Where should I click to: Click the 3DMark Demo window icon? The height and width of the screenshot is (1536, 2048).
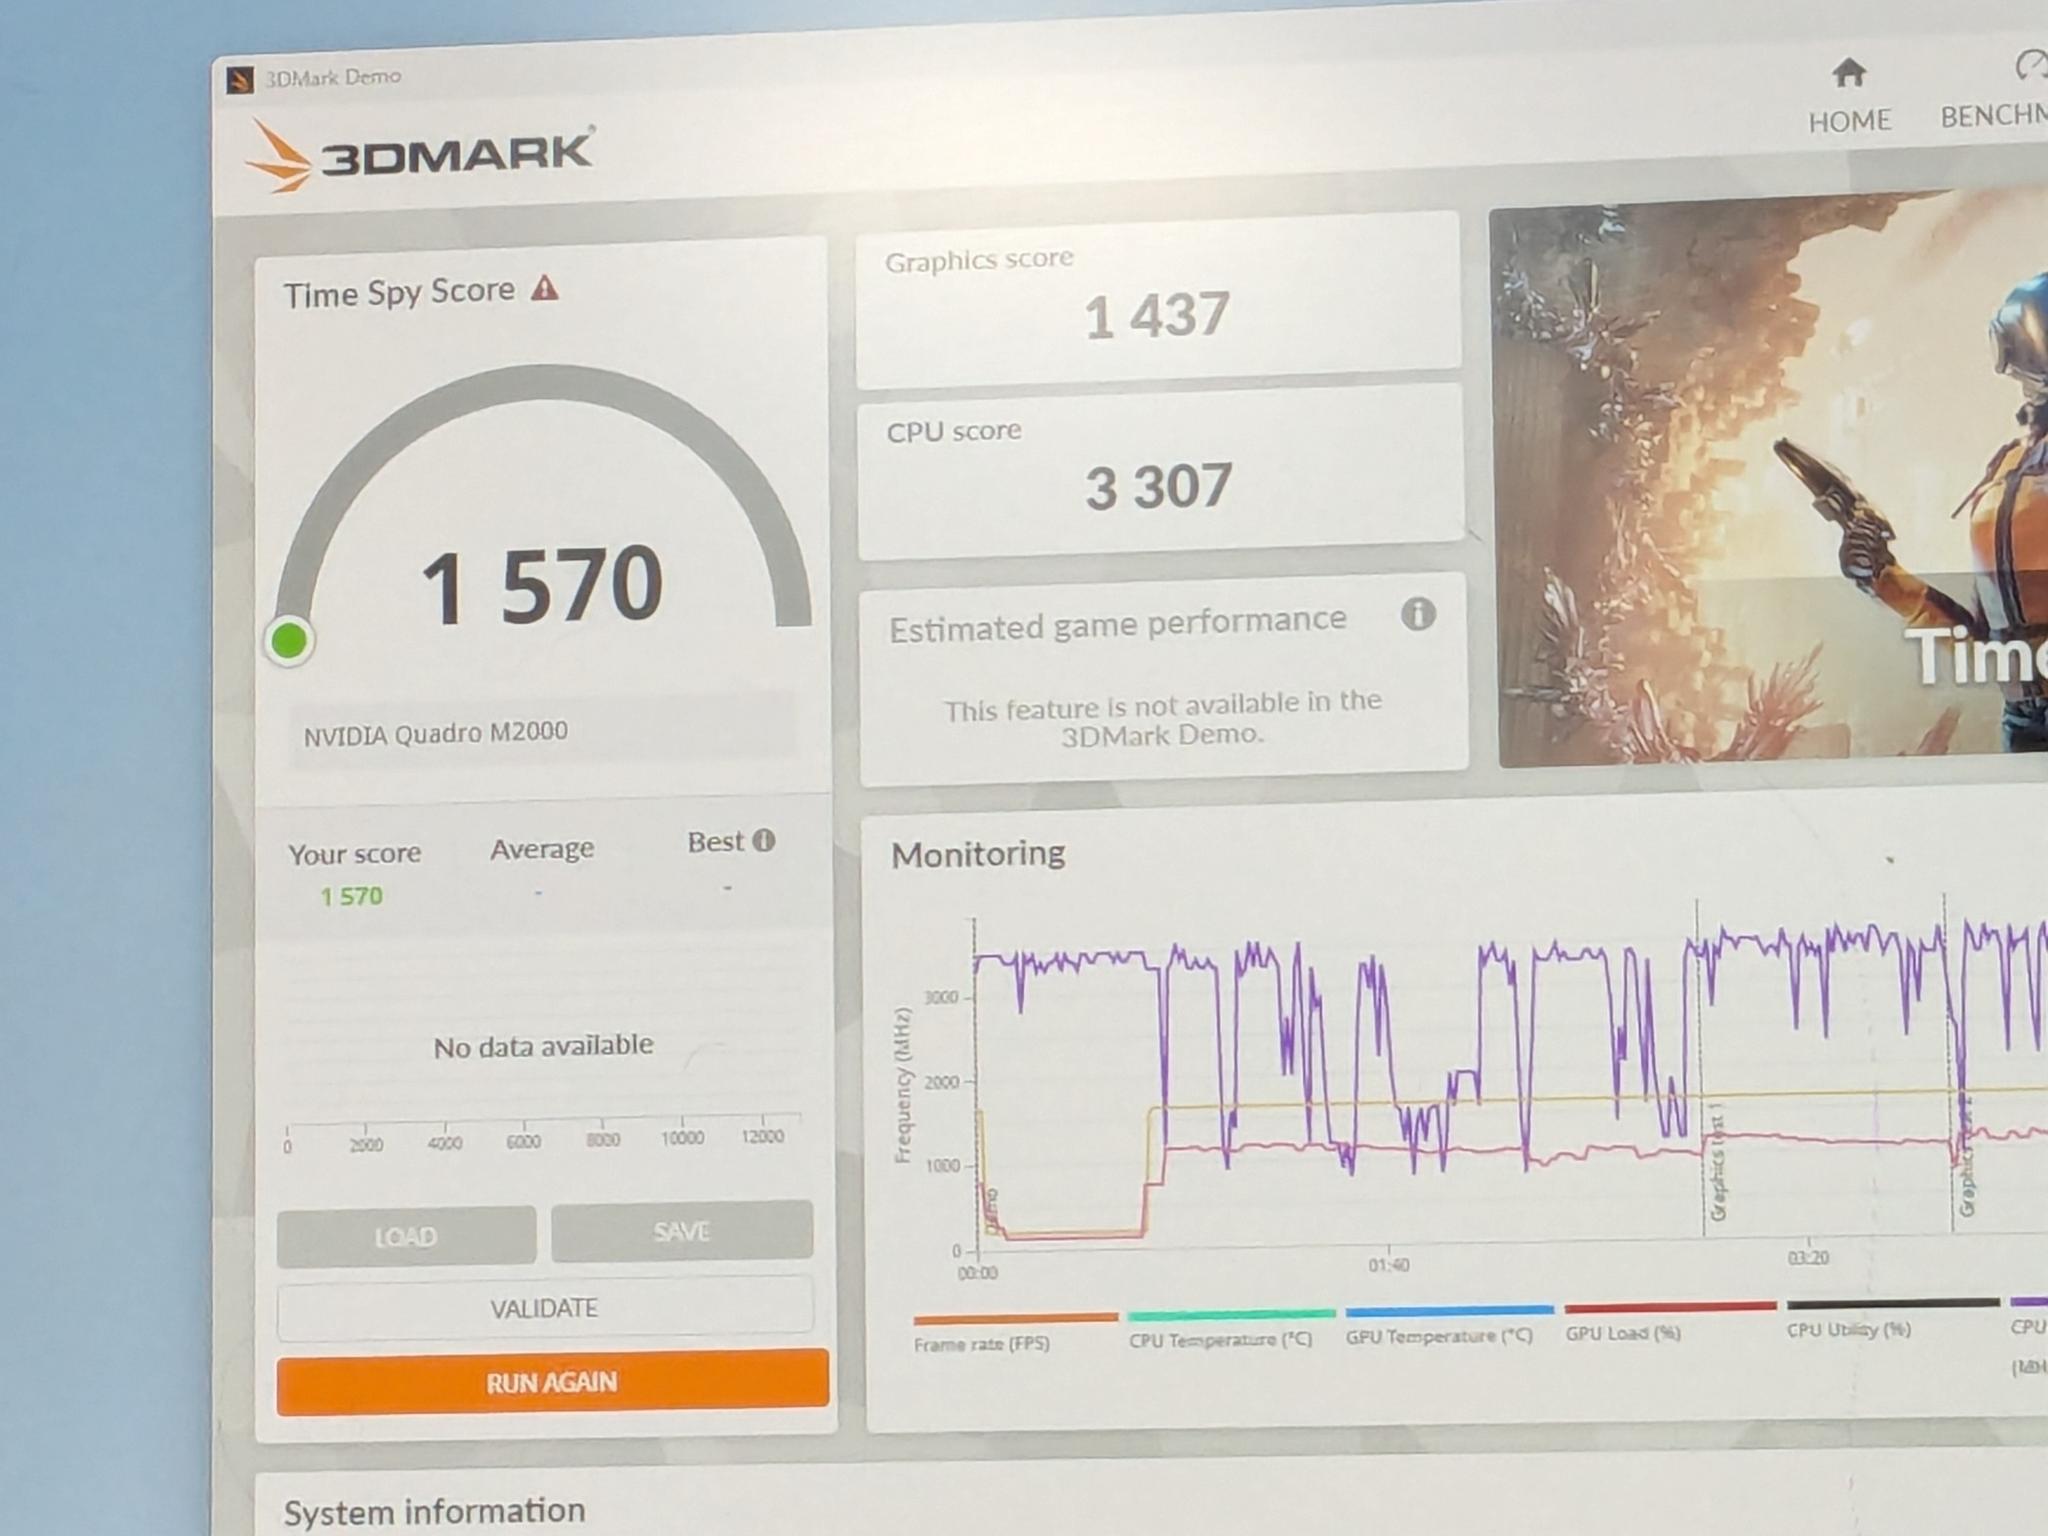pos(240,80)
